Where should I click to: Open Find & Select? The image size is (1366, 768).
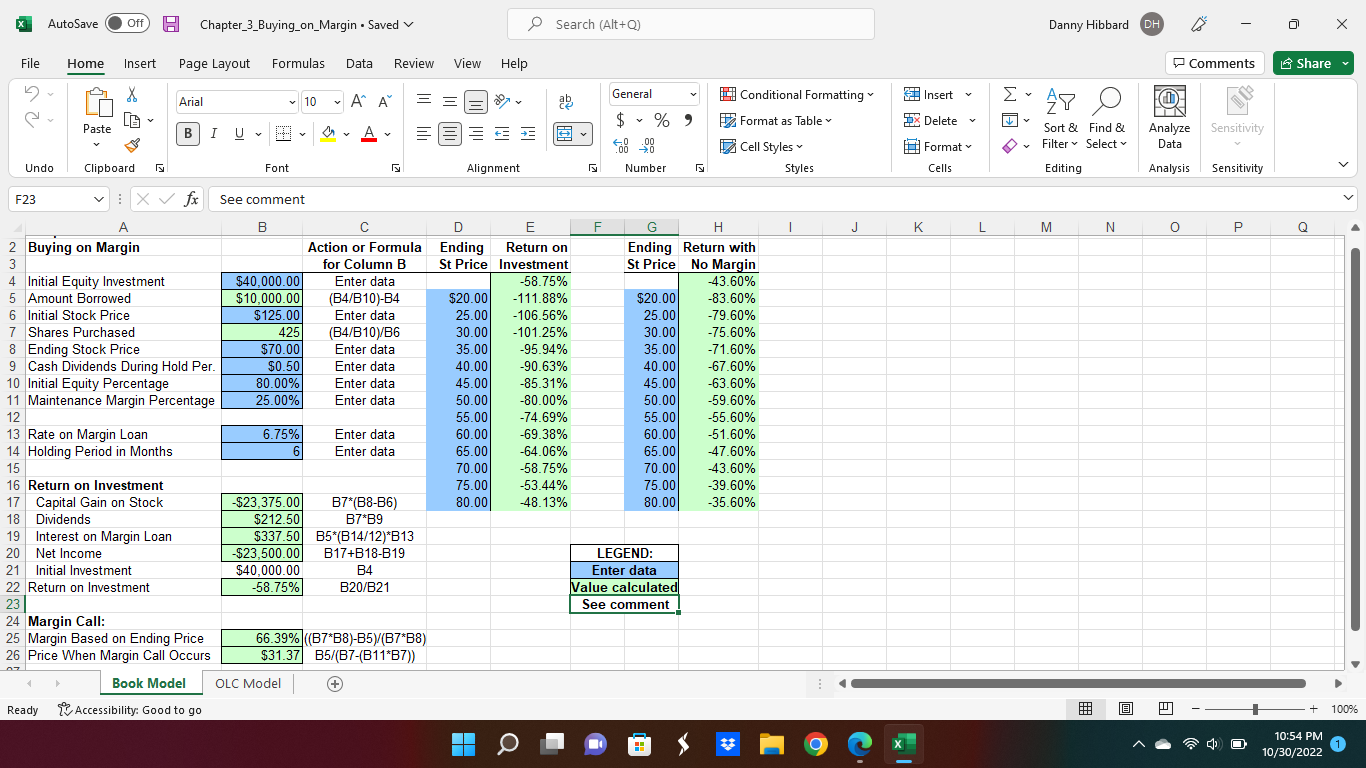point(1107,120)
